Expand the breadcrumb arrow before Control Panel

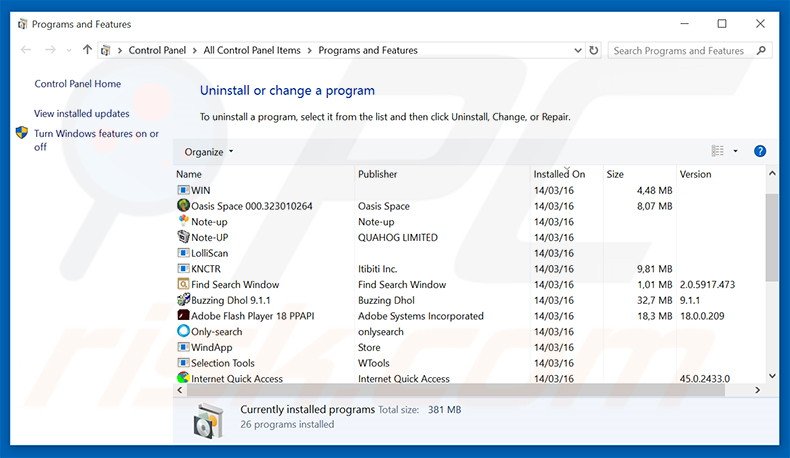[120, 50]
